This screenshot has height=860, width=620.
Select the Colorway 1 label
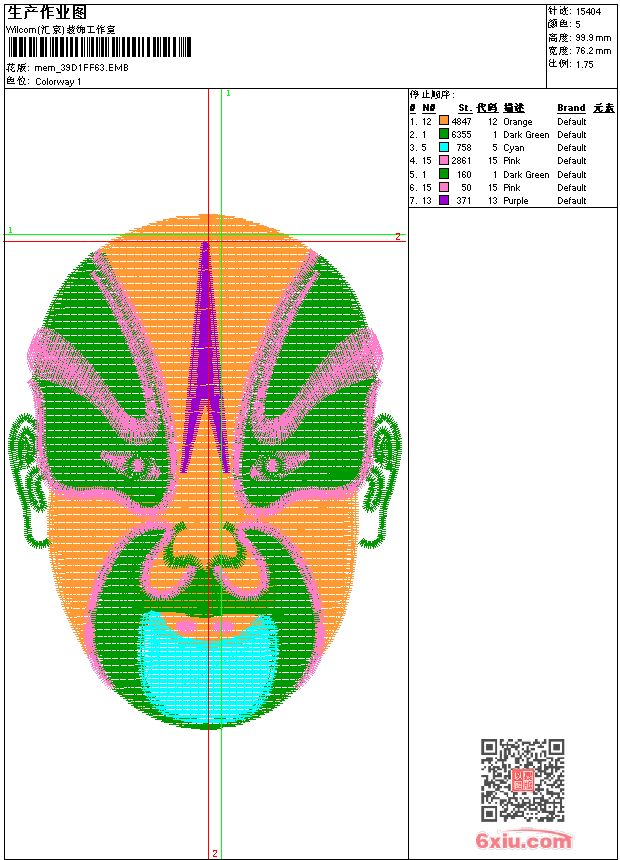(58, 82)
